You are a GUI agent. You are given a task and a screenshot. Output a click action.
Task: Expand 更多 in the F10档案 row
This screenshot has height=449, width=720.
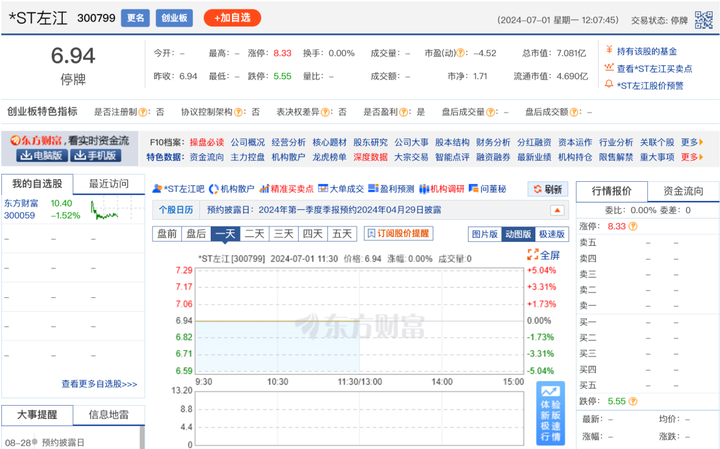pyautogui.click(x=692, y=142)
